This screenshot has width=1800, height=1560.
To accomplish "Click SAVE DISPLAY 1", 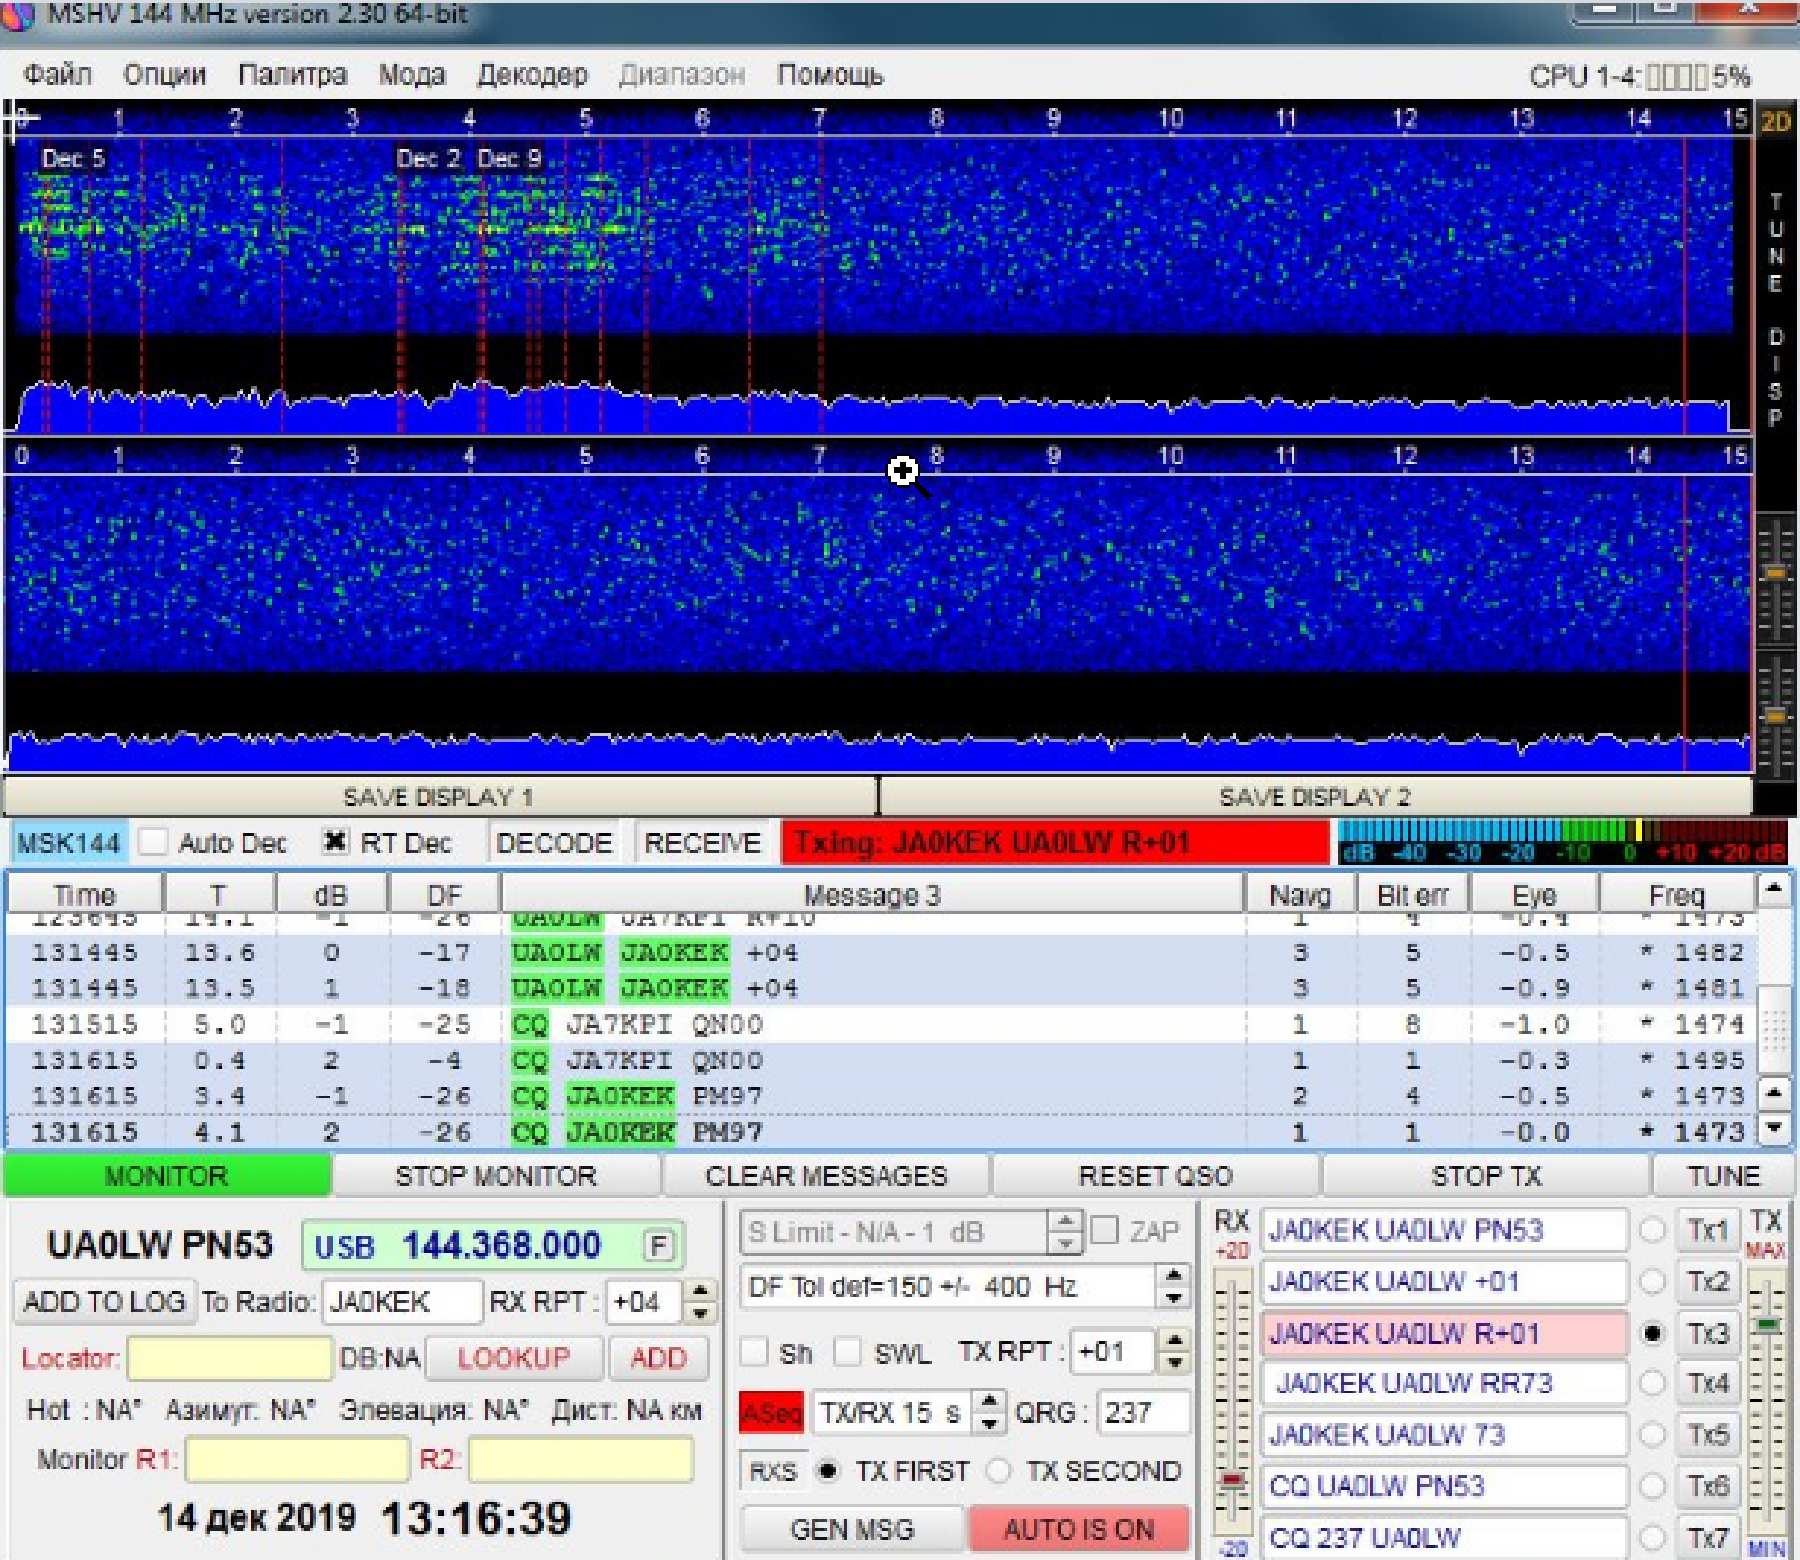I will (440, 797).
